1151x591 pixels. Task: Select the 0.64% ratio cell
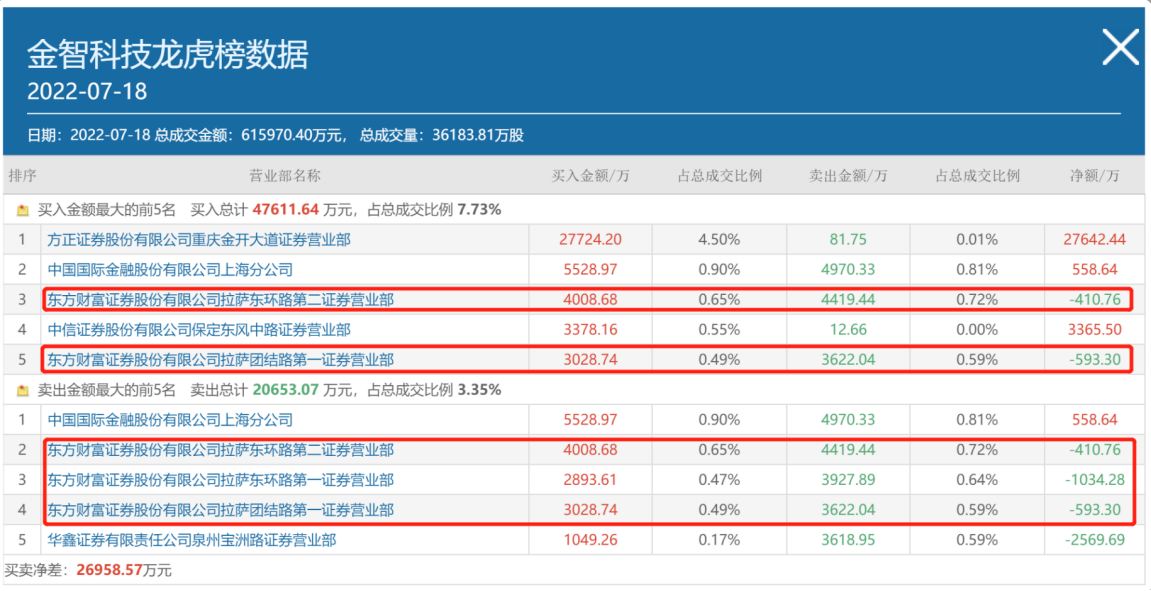977,480
